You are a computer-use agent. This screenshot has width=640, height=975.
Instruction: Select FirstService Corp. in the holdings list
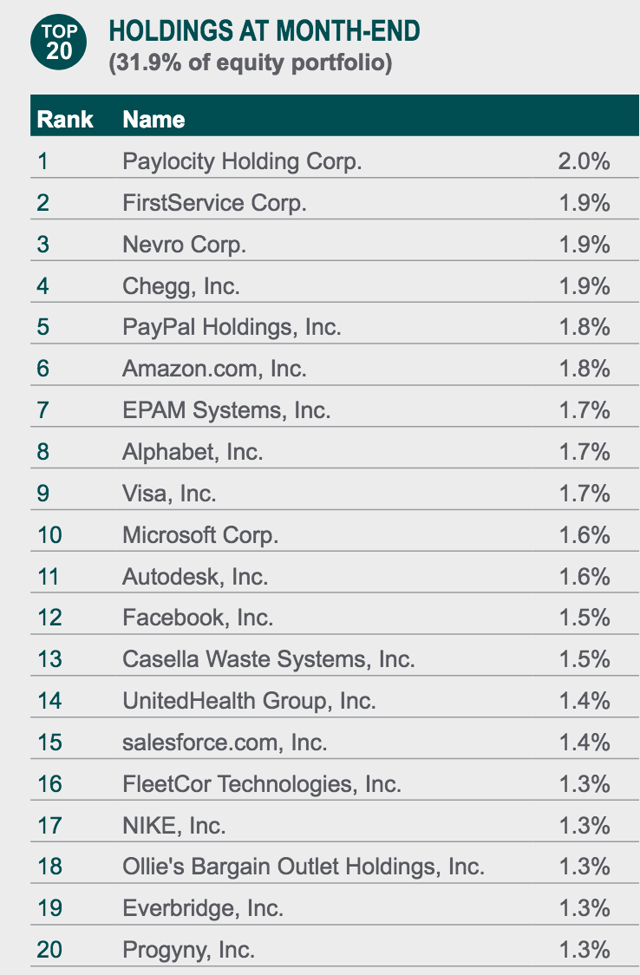(215, 203)
